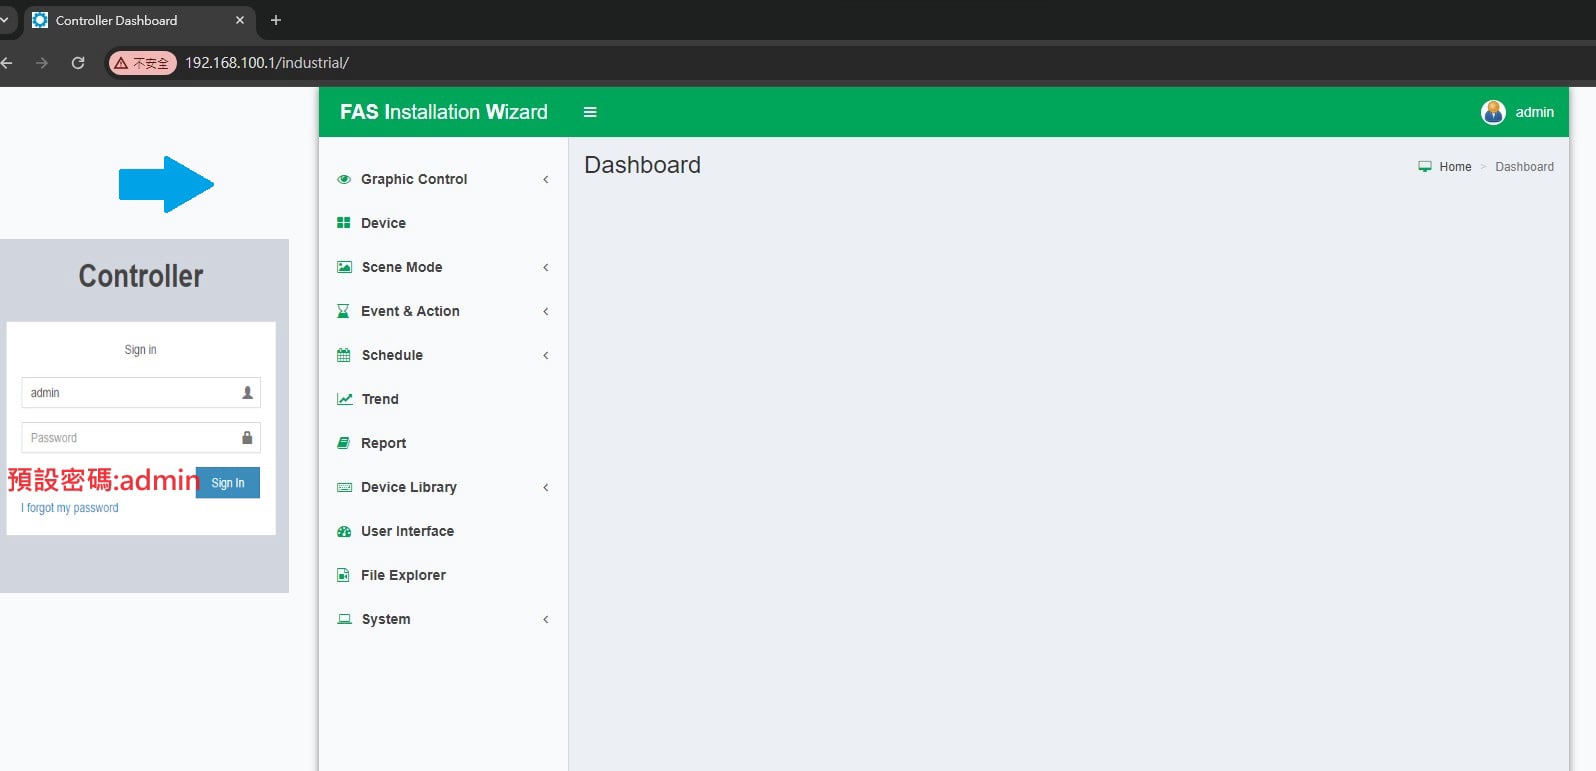
Task: Click the 'I forgot my password' link
Action: click(x=70, y=508)
